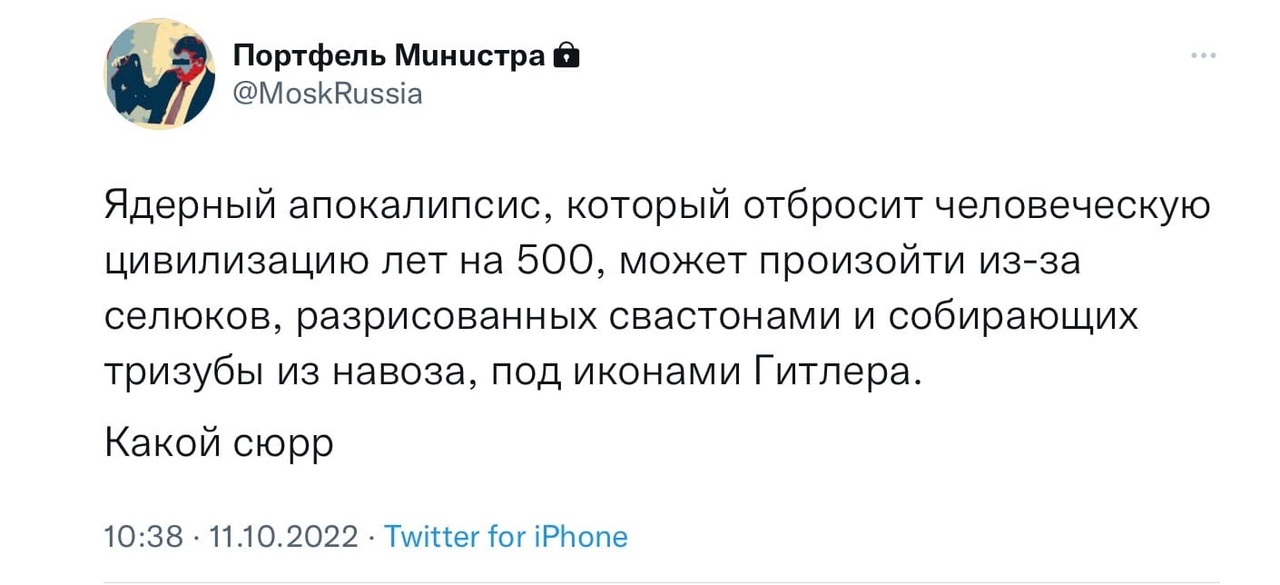Click the "Twitter for iPhone" source link
The width and height of the screenshot is (1280, 585).
coord(506,537)
